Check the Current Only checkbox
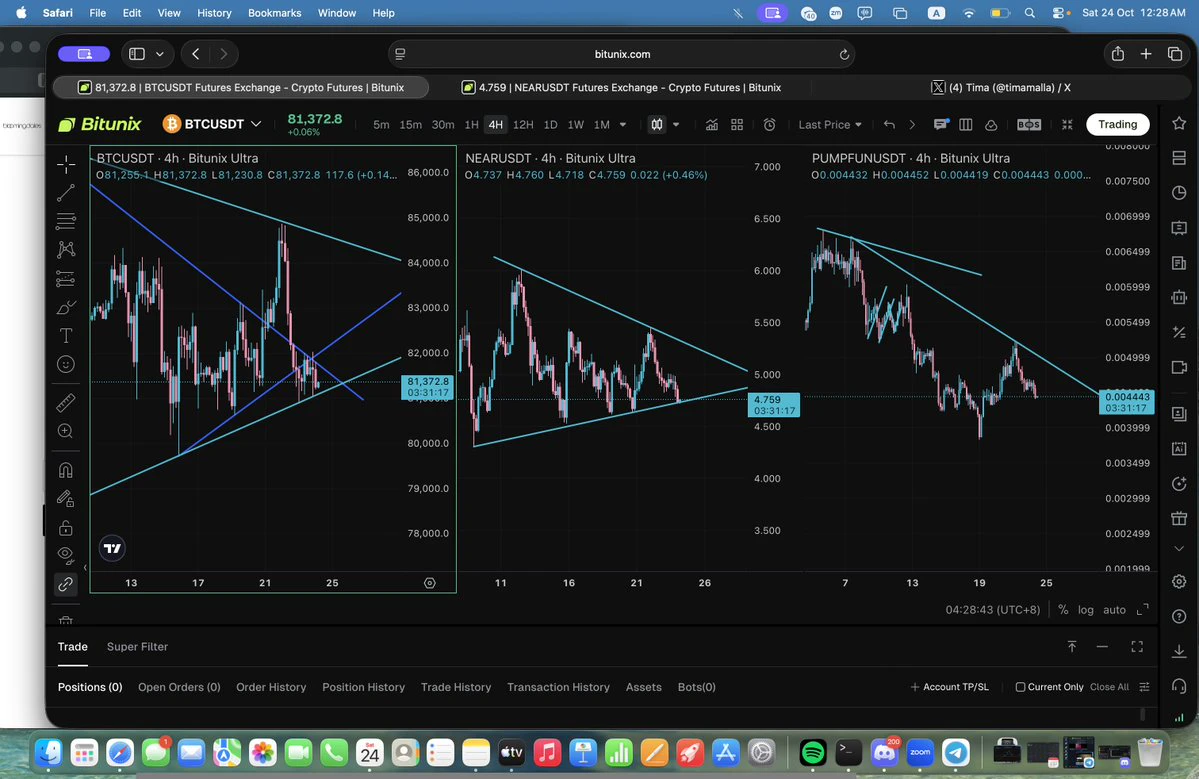Image resolution: width=1199 pixels, height=779 pixels. click(x=1020, y=687)
